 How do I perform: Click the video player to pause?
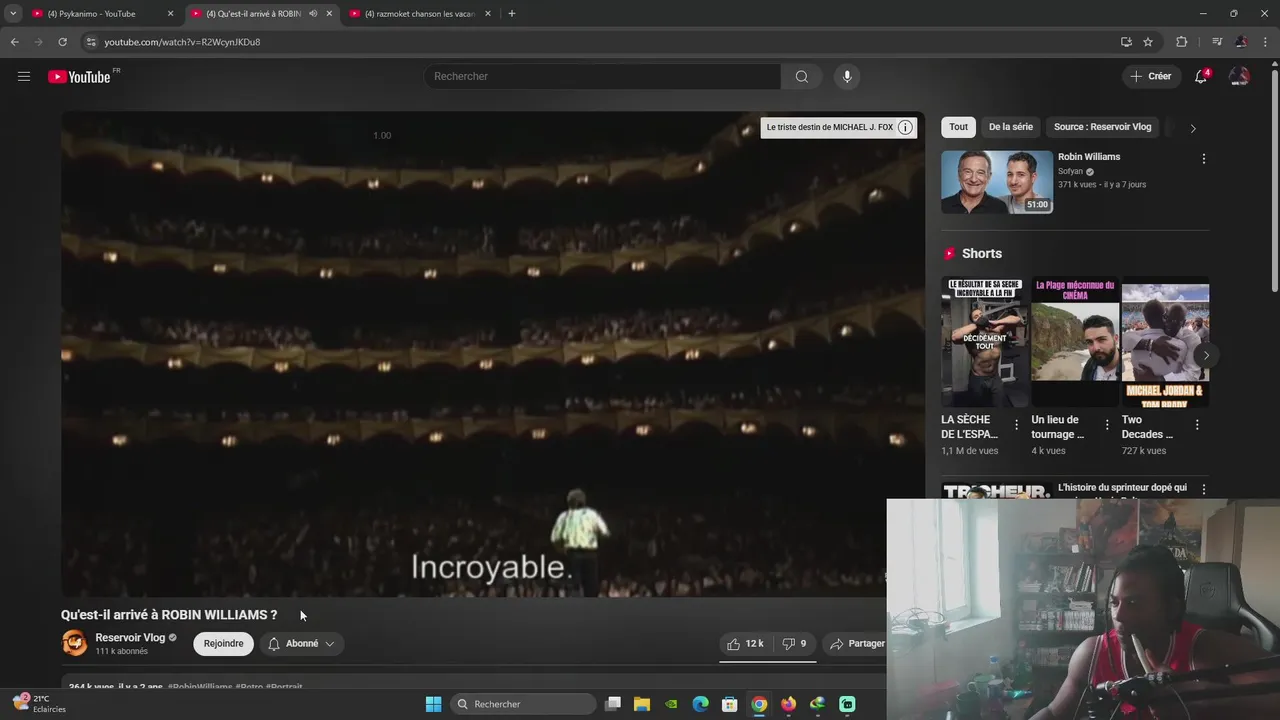(492, 354)
